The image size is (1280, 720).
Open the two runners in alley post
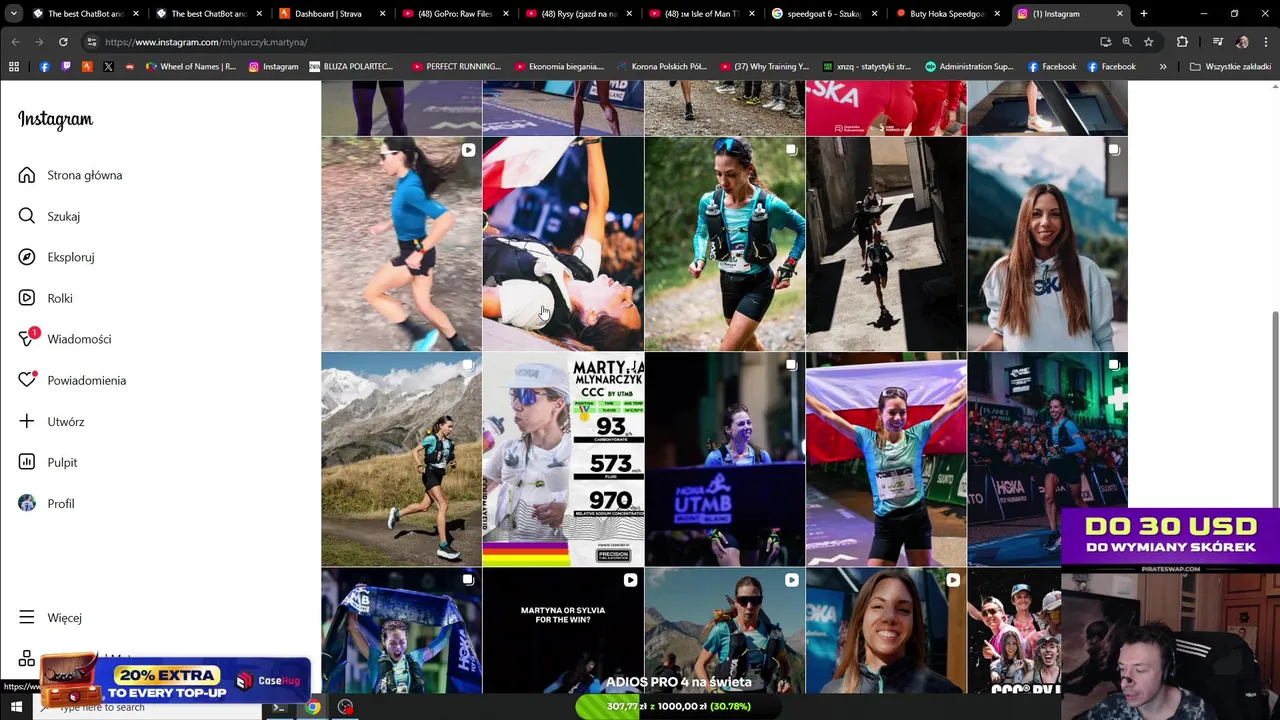point(886,244)
